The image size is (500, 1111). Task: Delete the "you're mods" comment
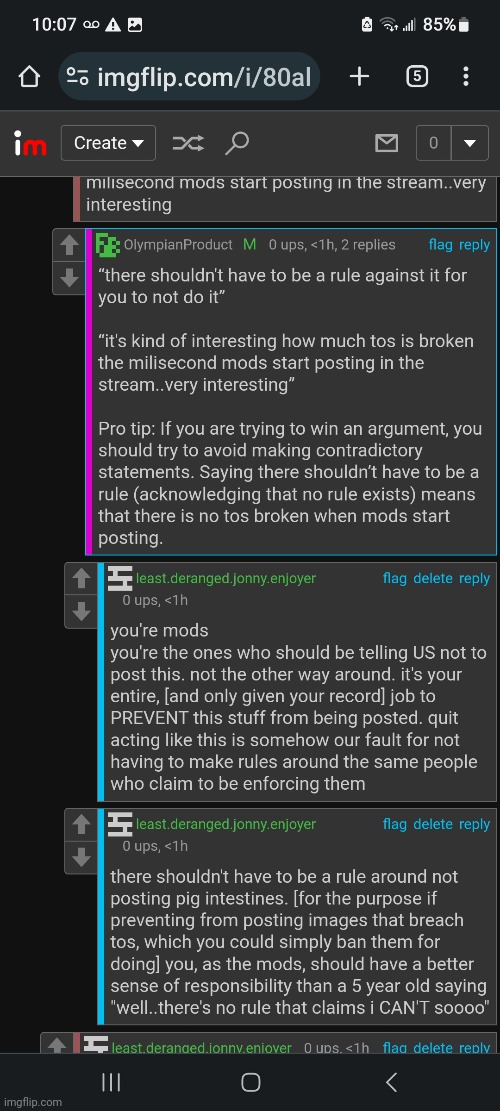point(433,578)
